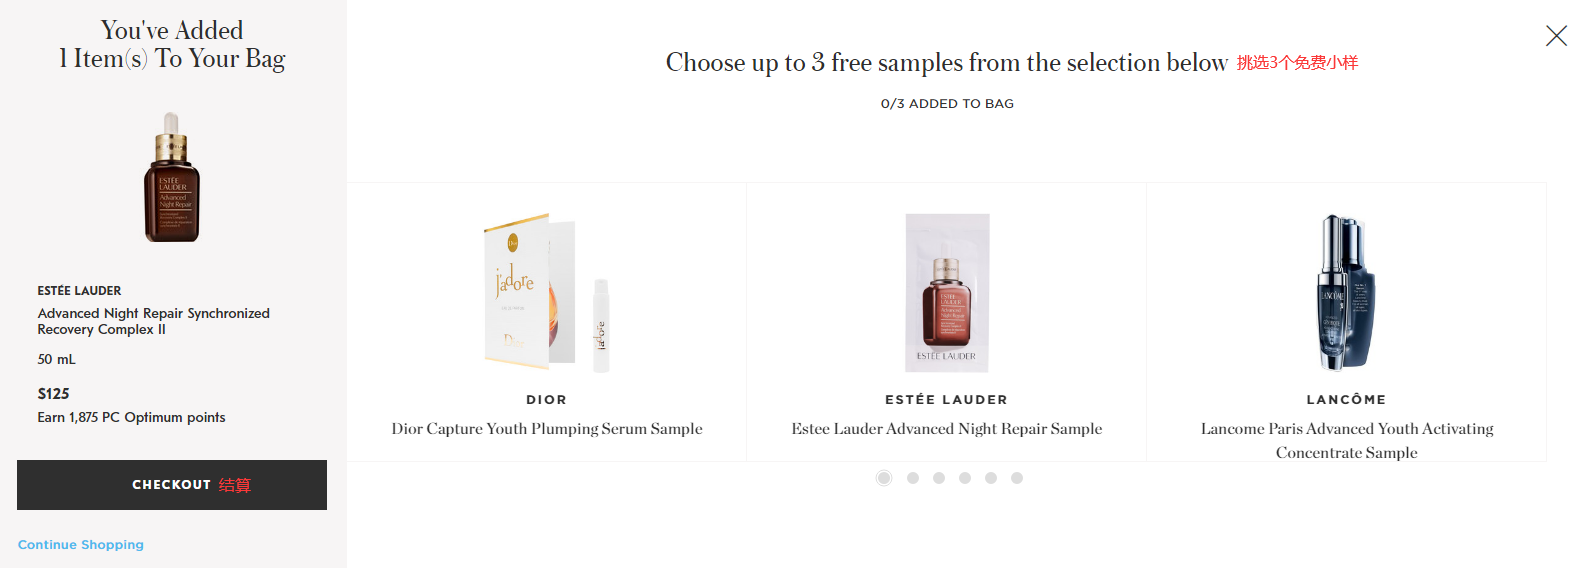Go to the fourth carousel page dot
This screenshot has width=1588, height=568.
(x=965, y=478)
